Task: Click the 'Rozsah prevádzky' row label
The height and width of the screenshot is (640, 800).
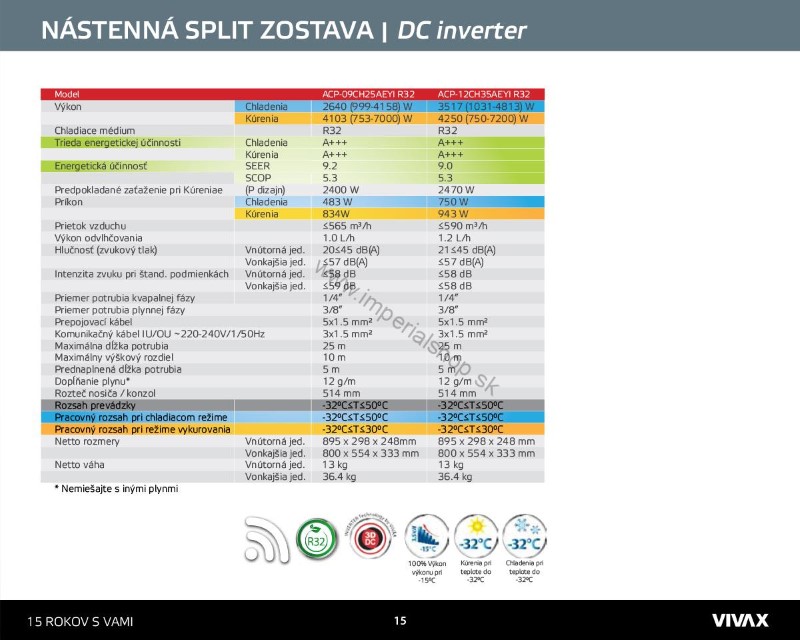Action: 95,405
